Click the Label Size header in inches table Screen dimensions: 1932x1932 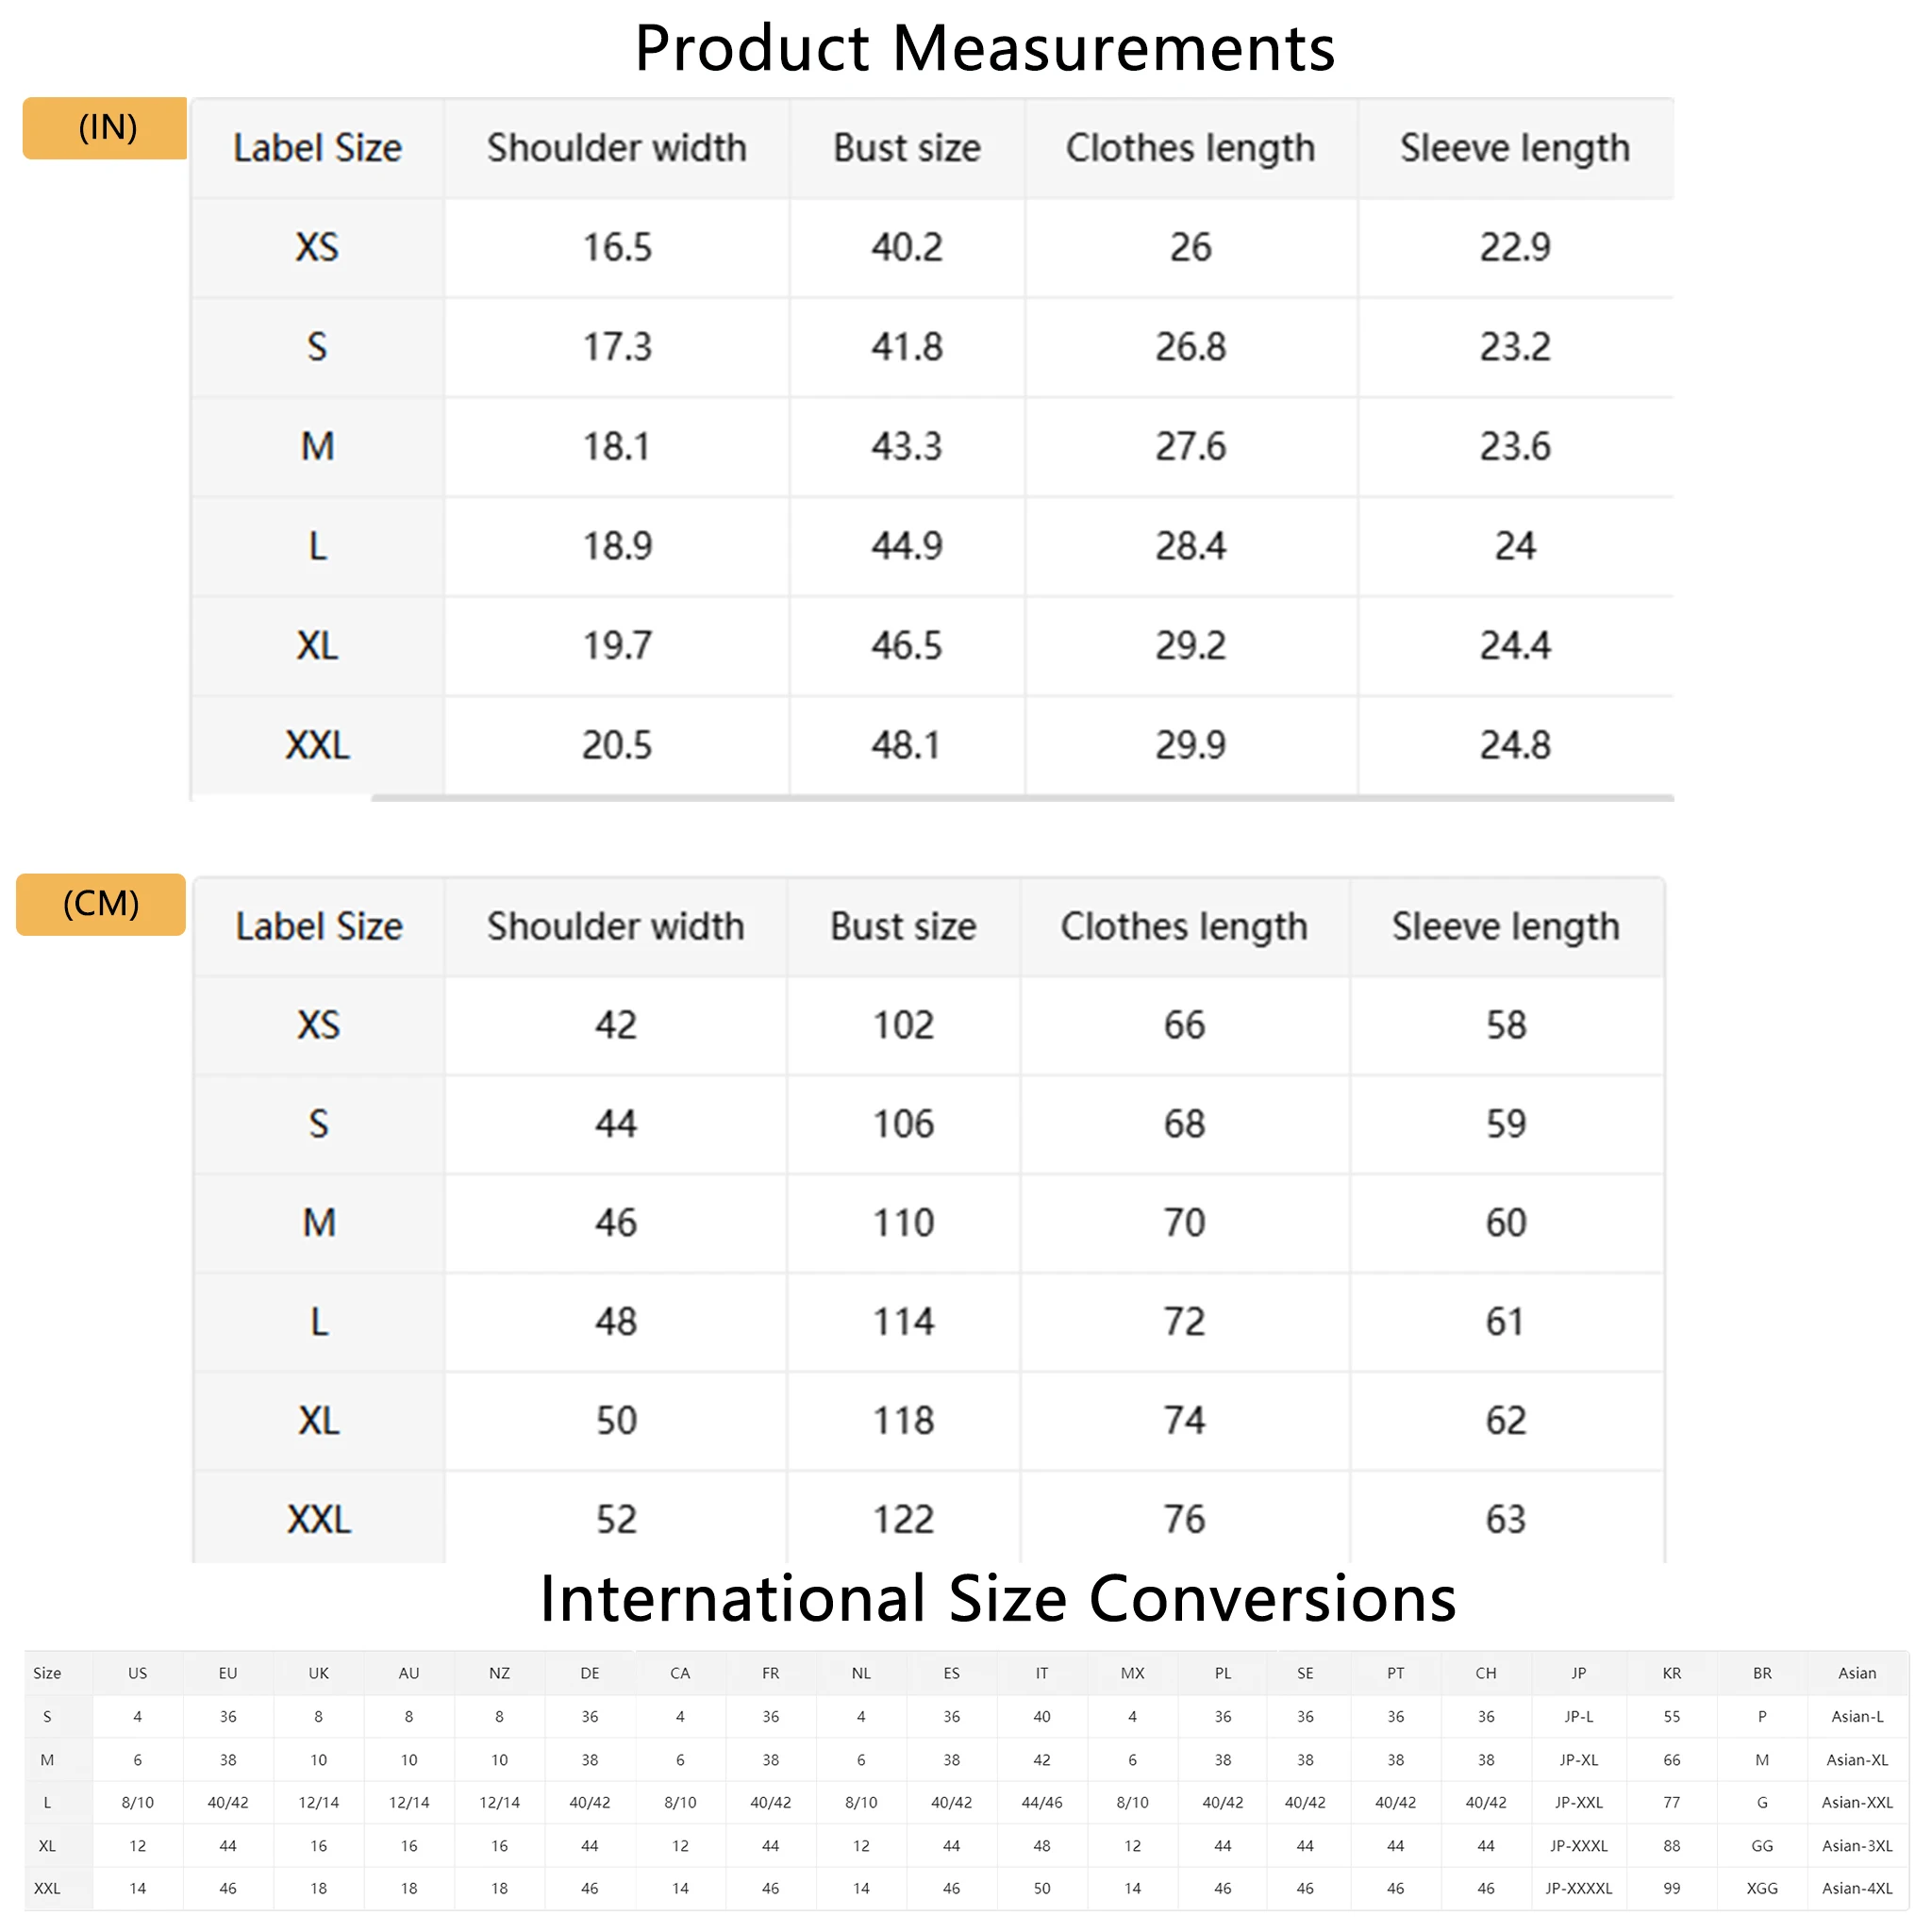pos(317,148)
